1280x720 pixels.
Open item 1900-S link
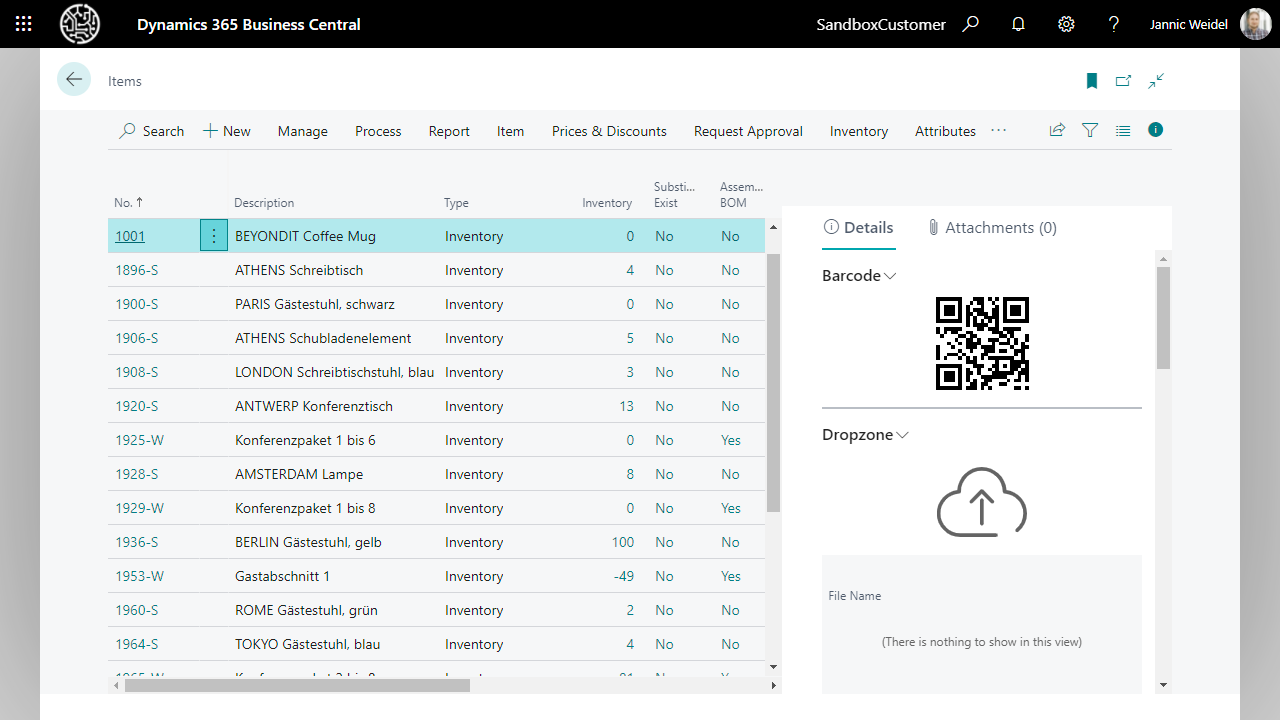tap(137, 304)
